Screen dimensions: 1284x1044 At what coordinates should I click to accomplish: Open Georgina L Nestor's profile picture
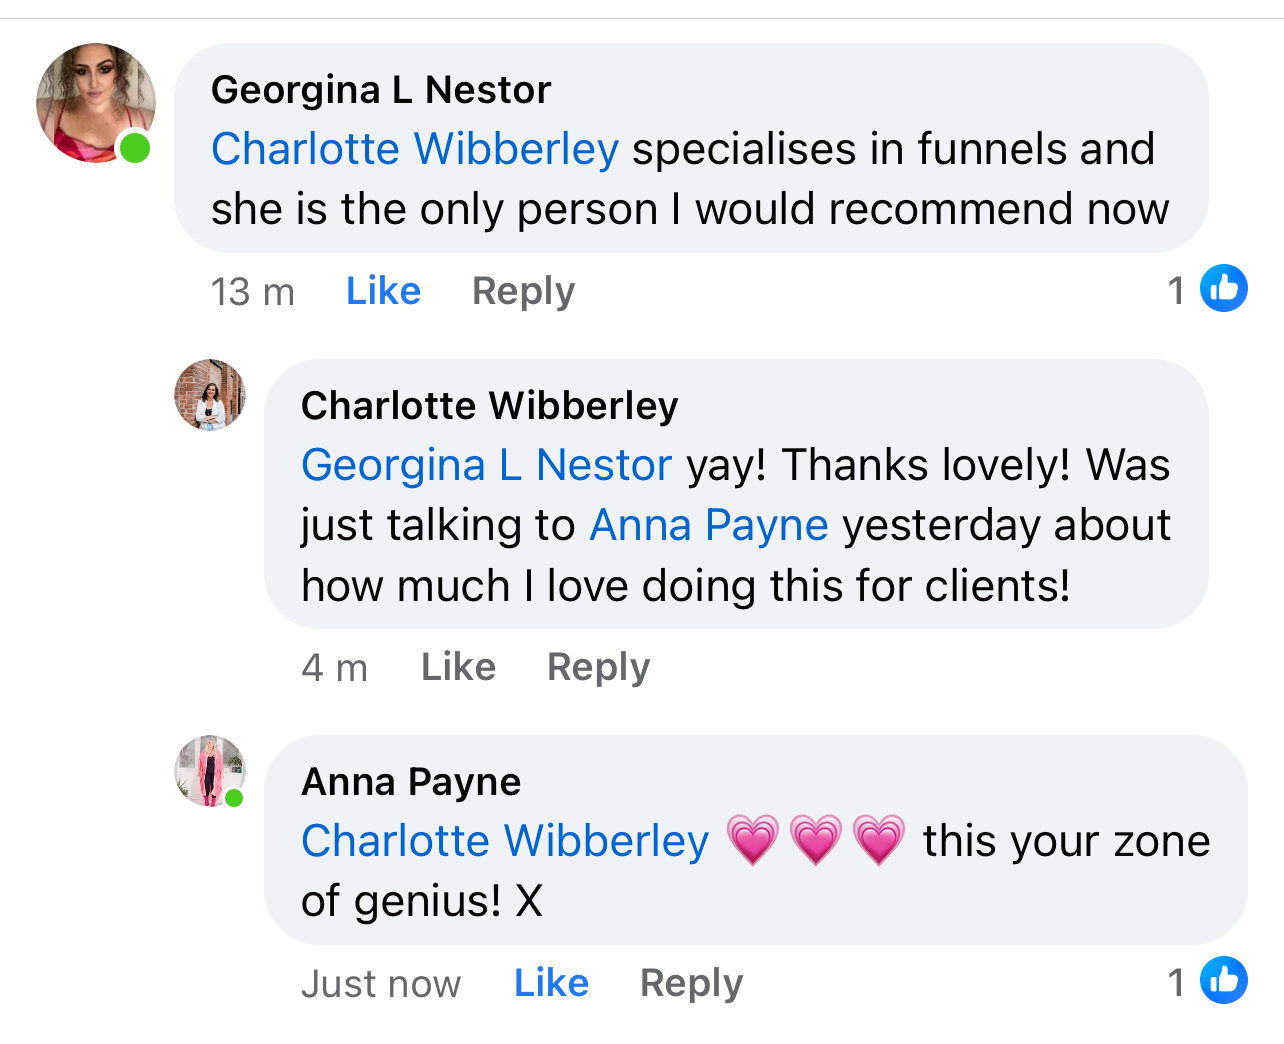[x=95, y=103]
